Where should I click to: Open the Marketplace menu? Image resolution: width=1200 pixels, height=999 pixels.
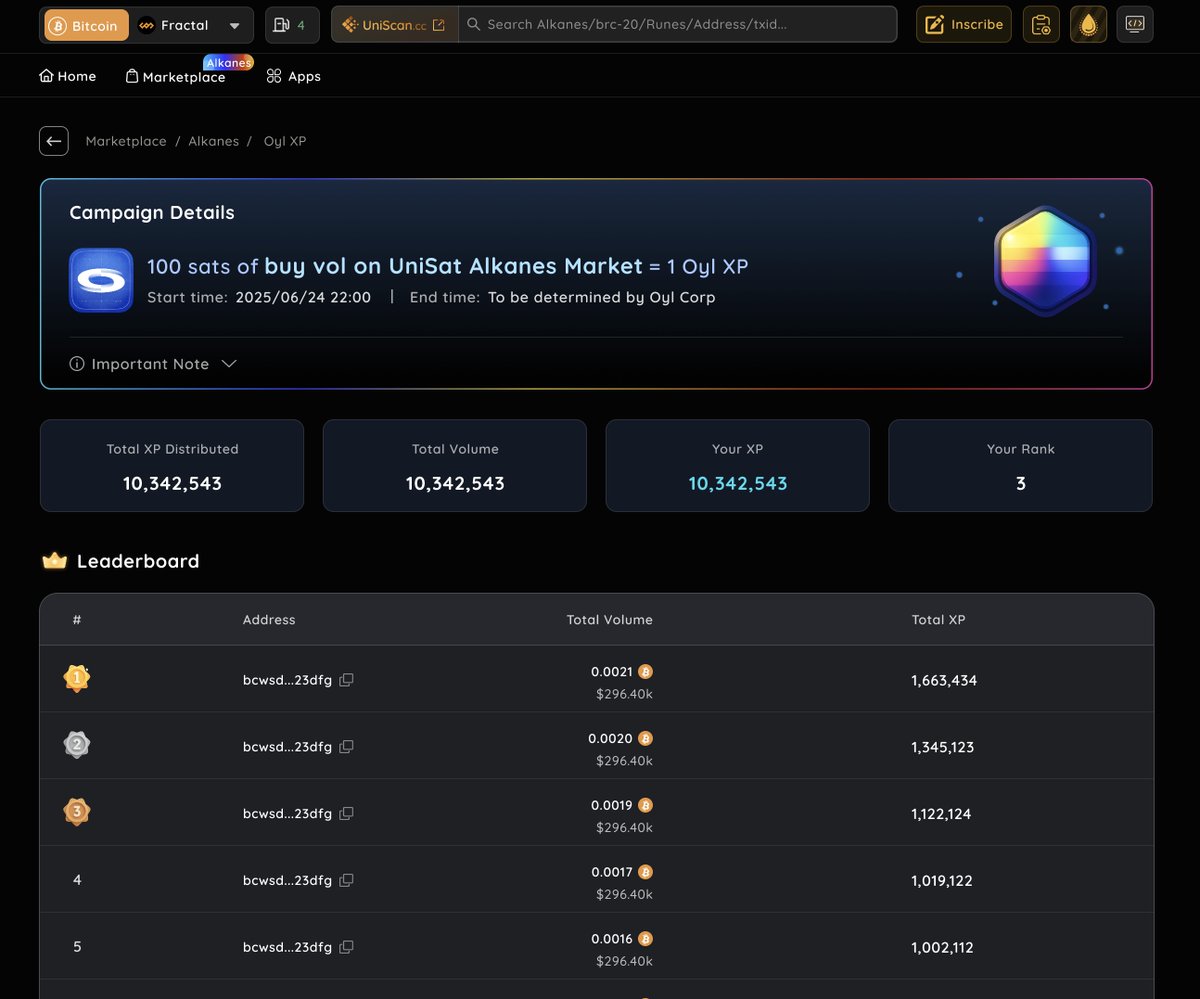[175, 77]
